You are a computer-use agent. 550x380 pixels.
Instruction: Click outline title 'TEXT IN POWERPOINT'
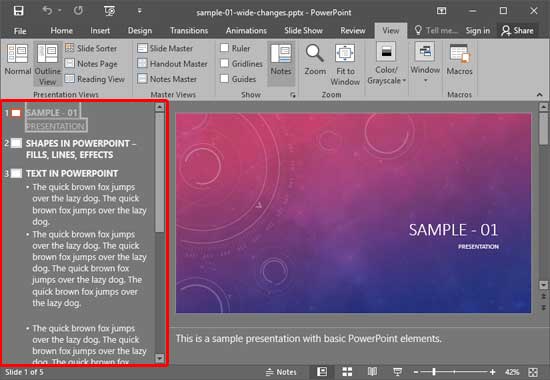tap(72, 173)
